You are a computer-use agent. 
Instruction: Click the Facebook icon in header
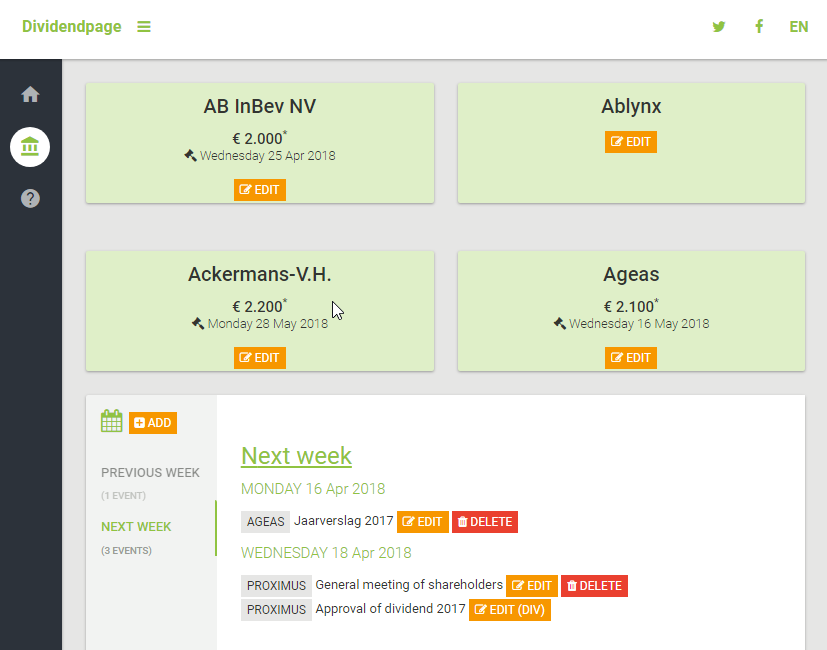(x=759, y=27)
